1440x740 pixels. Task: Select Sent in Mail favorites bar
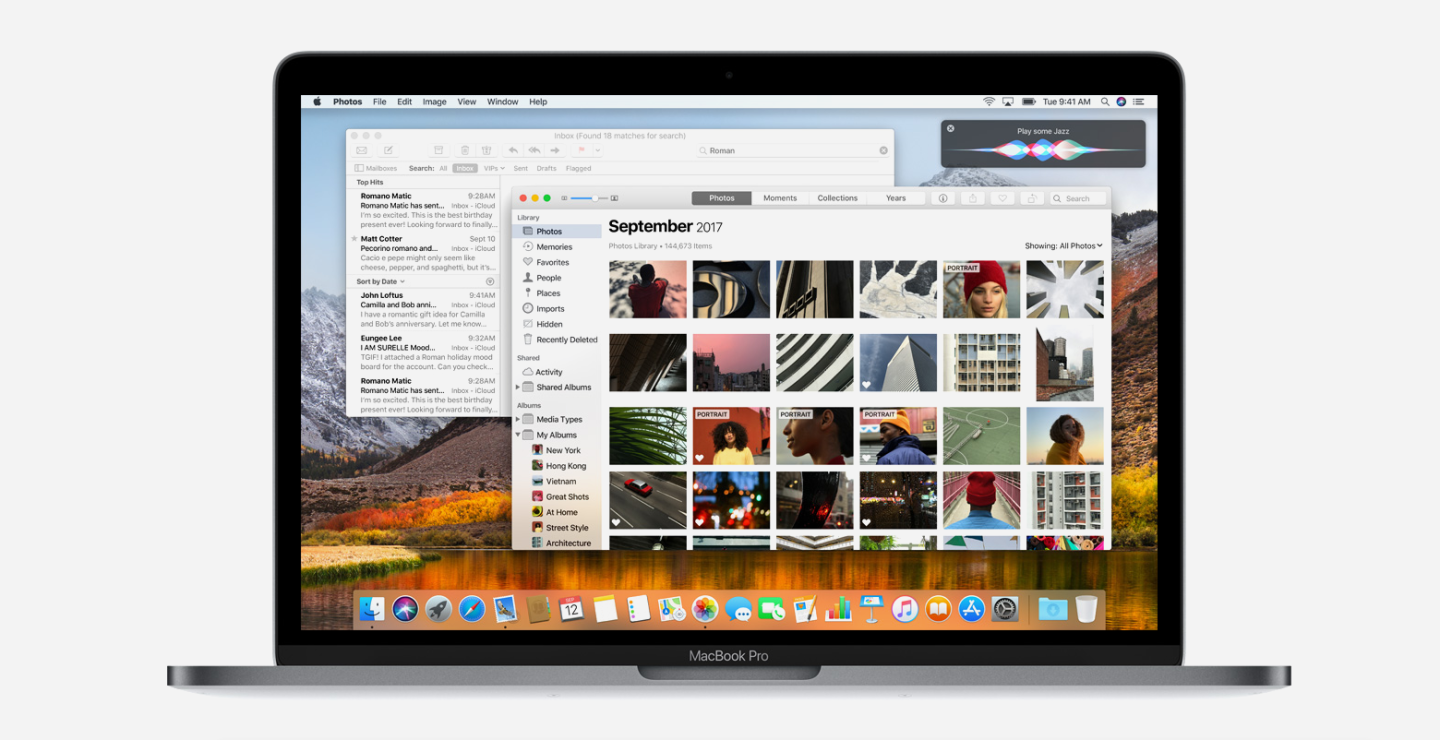520,168
